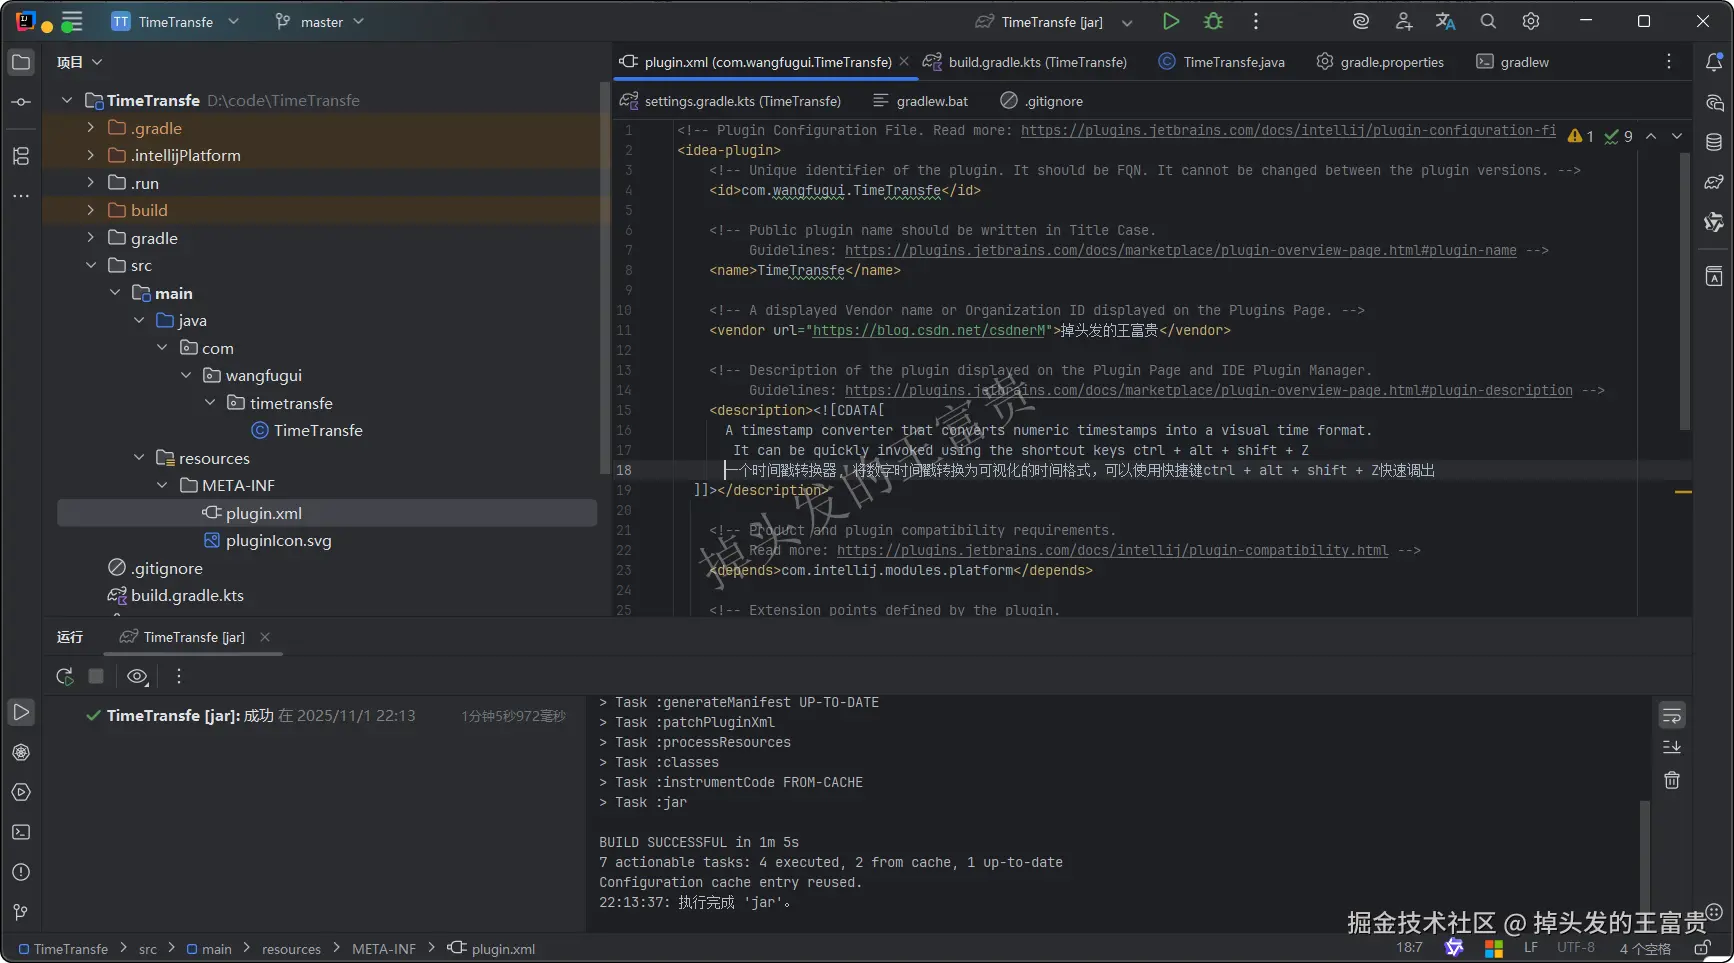Click the editor vertical scrollbar
Image resolution: width=1734 pixels, height=963 pixels.
coord(1684,290)
